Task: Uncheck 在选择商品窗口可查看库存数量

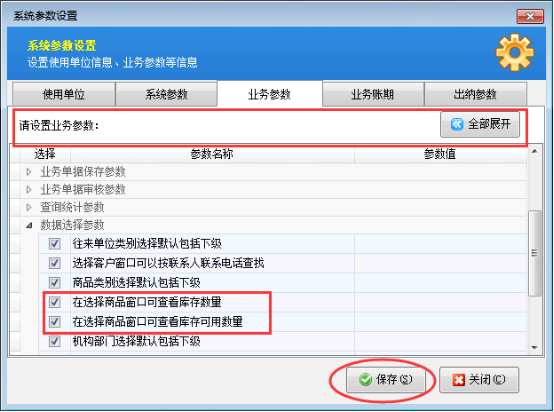Action: (x=54, y=302)
